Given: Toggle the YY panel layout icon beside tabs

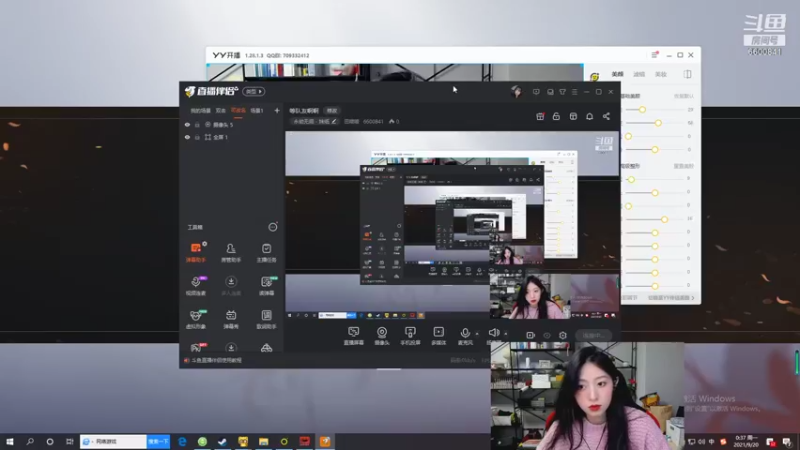Looking at the screenshot, I should (687, 74).
